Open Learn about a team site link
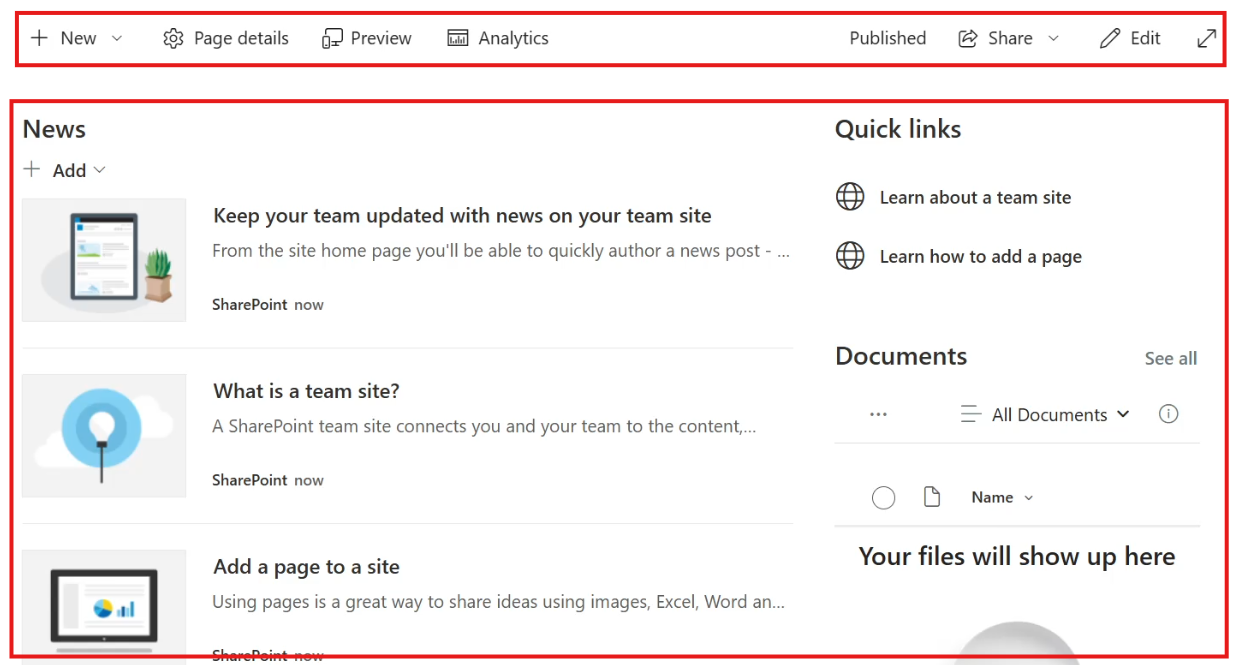This screenshot has width=1237, height=665. [975, 197]
